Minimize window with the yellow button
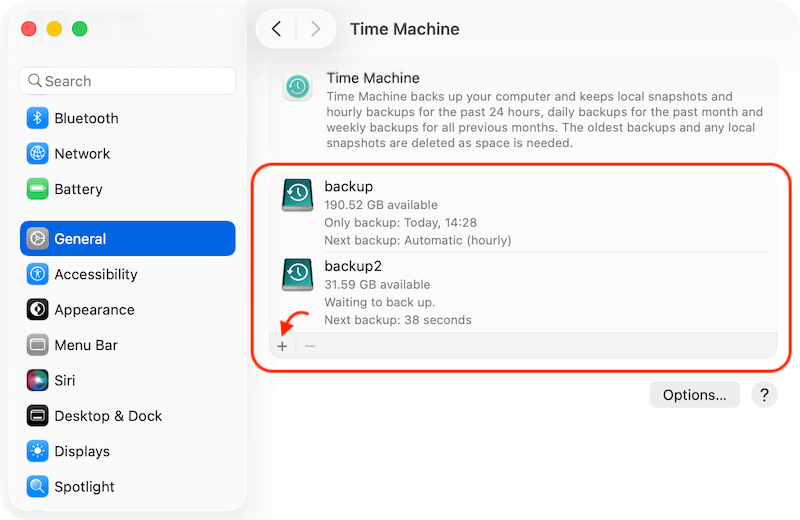 pyautogui.click(x=54, y=29)
